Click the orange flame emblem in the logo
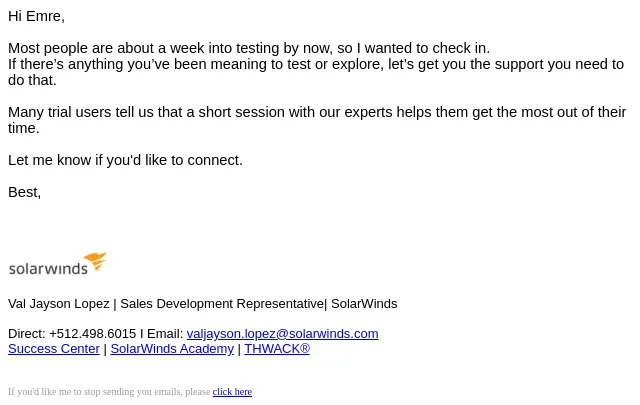The image size is (640, 405). click(96, 261)
